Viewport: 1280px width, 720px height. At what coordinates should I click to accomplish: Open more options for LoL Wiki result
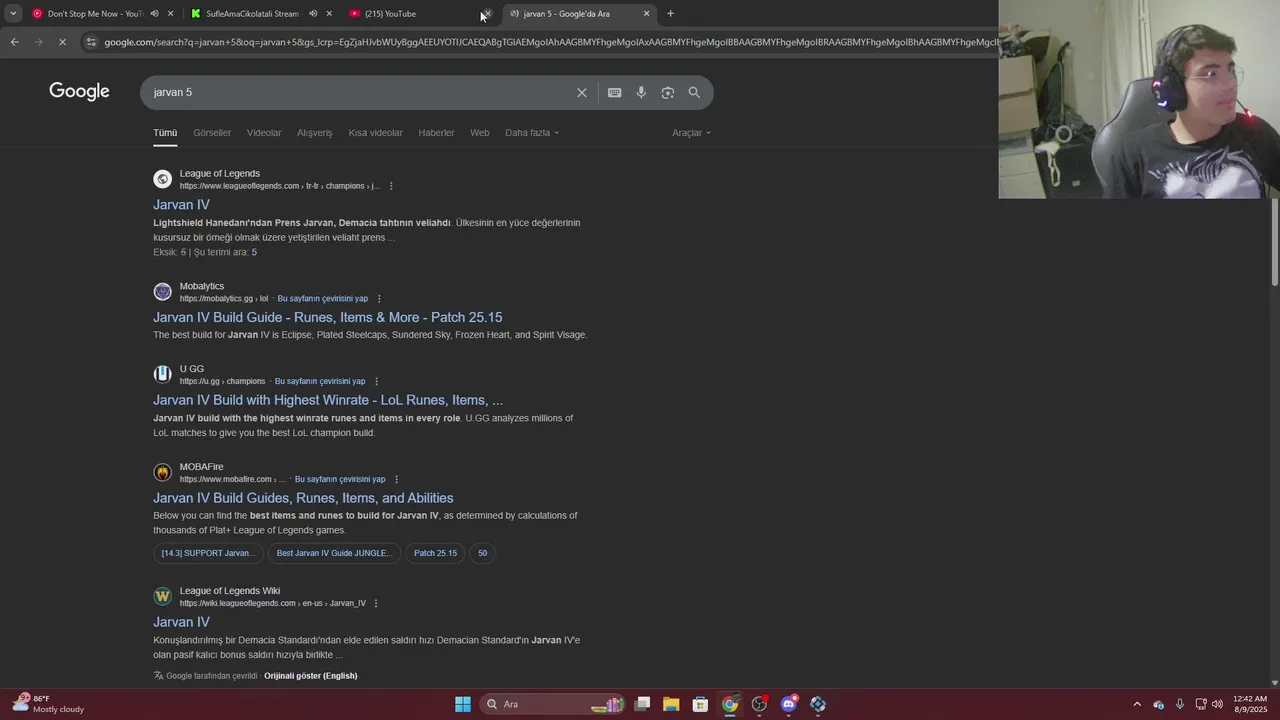pyautogui.click(x=376, y=603)
